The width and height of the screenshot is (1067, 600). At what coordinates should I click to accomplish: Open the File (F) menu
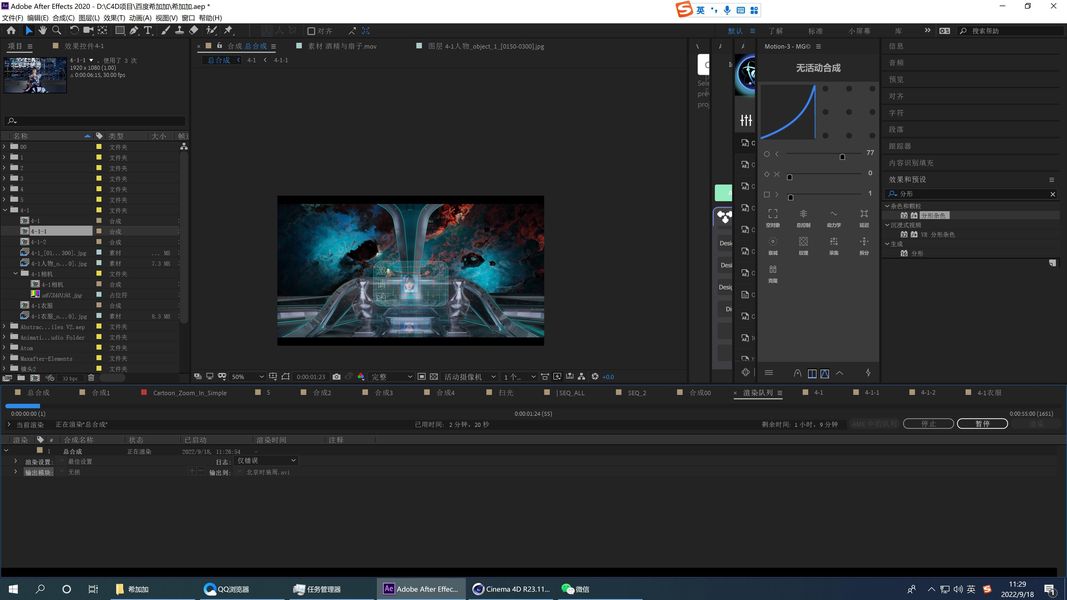click(12, 18)
